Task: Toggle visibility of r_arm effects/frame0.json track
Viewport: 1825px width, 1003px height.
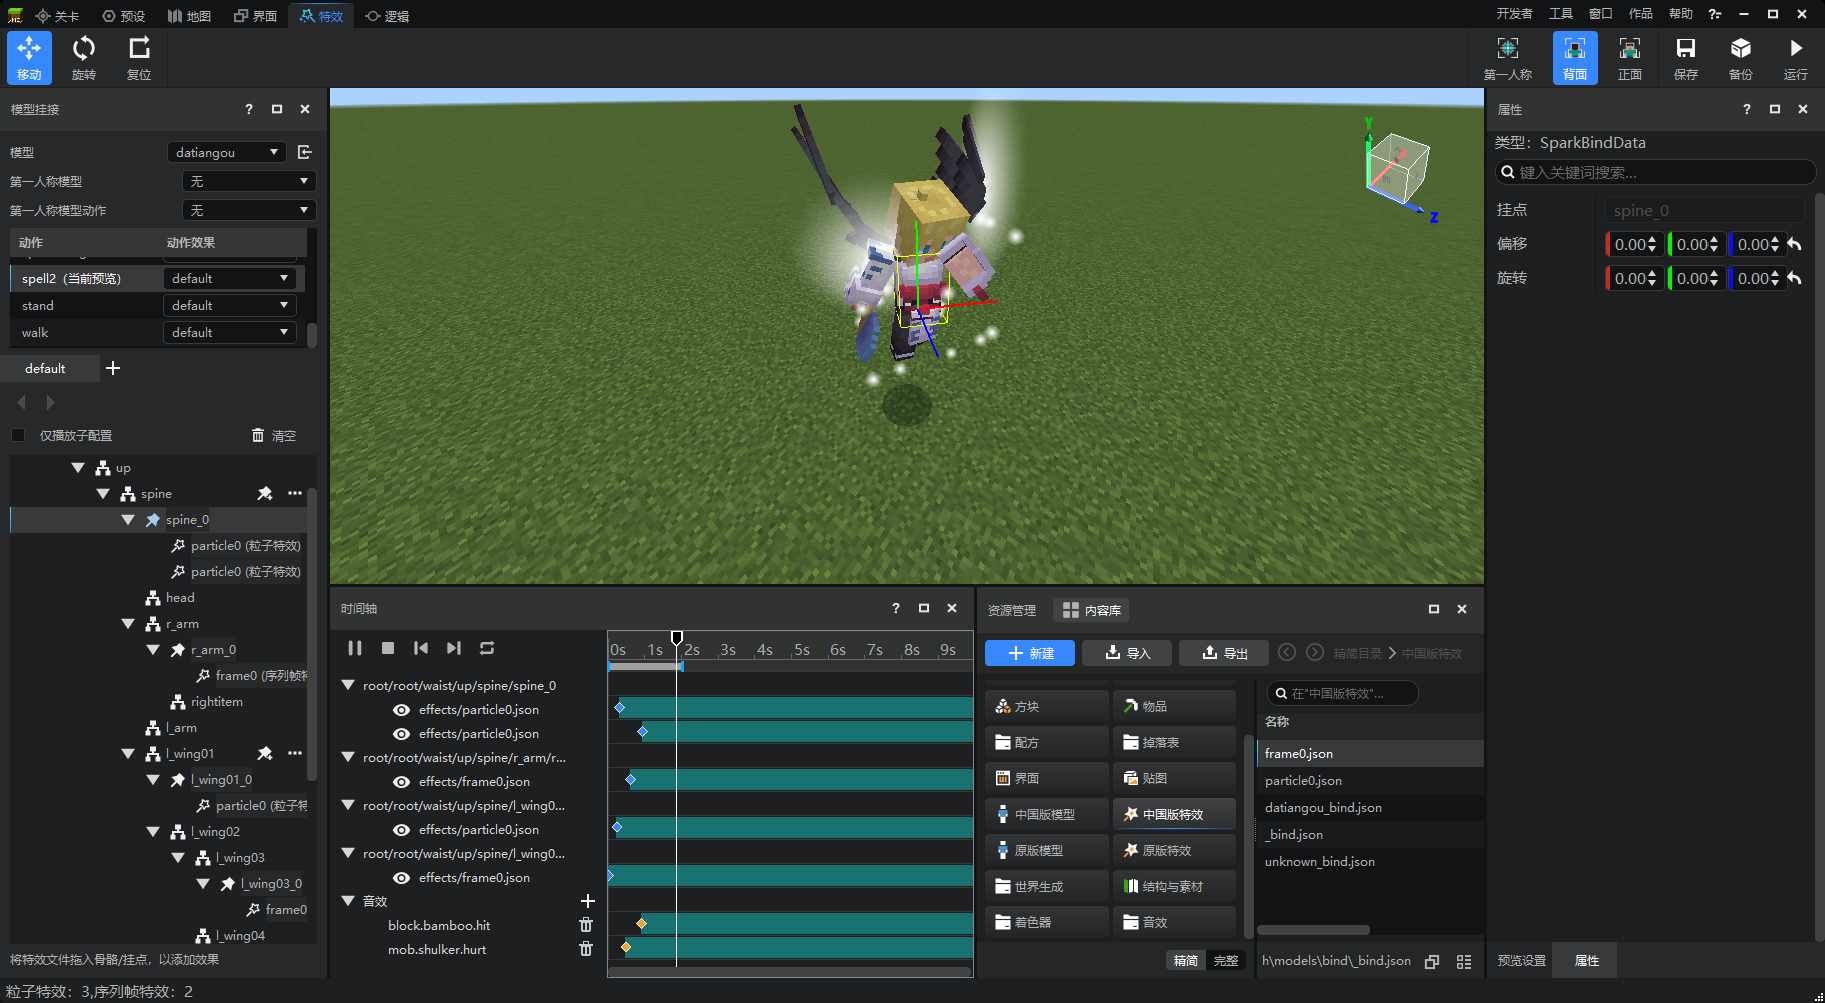Action: pos(401,782)
